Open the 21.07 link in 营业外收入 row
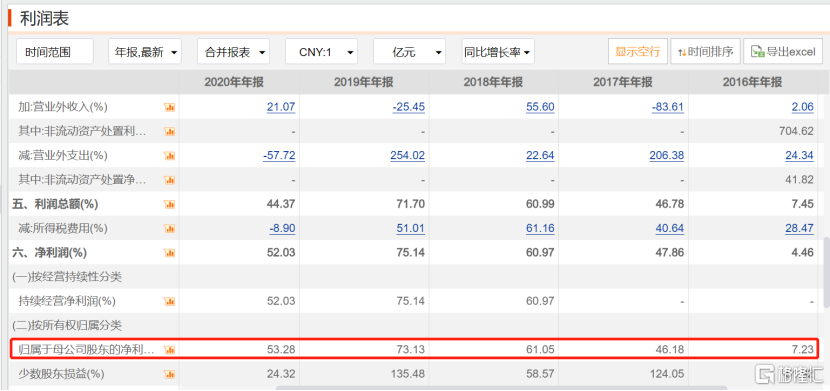 click(281, 107)
